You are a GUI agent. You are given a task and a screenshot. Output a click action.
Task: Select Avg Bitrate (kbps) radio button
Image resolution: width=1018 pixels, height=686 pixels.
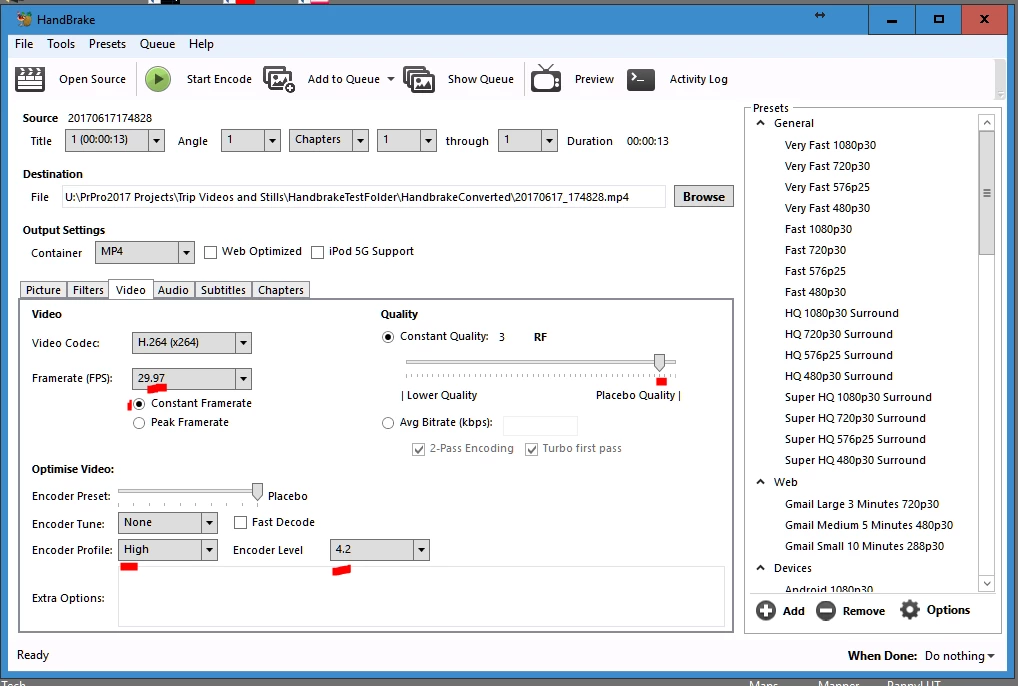[x=388, y=423]
